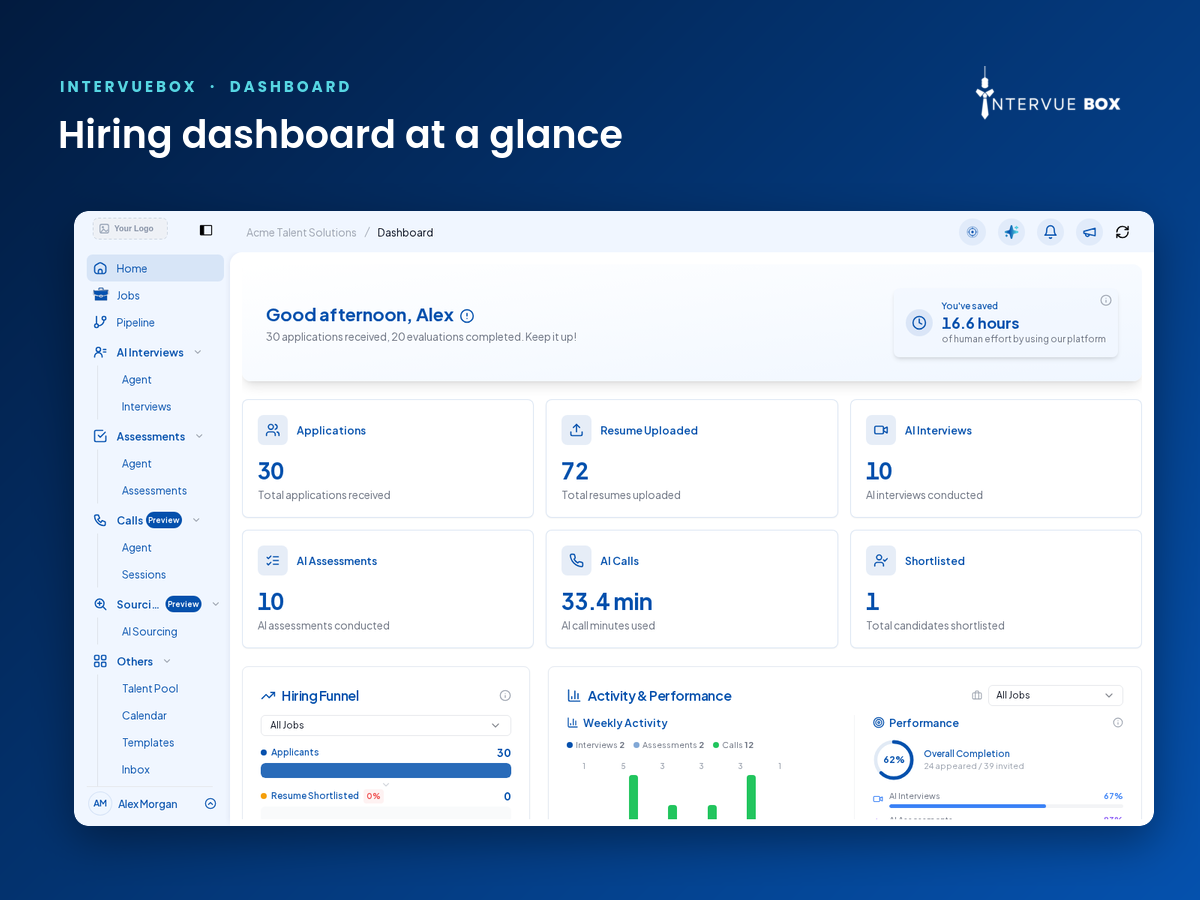
Task: Click the AI sparkle icon in the top bar
Action: pyautogui.click(x=1011, y=232)
